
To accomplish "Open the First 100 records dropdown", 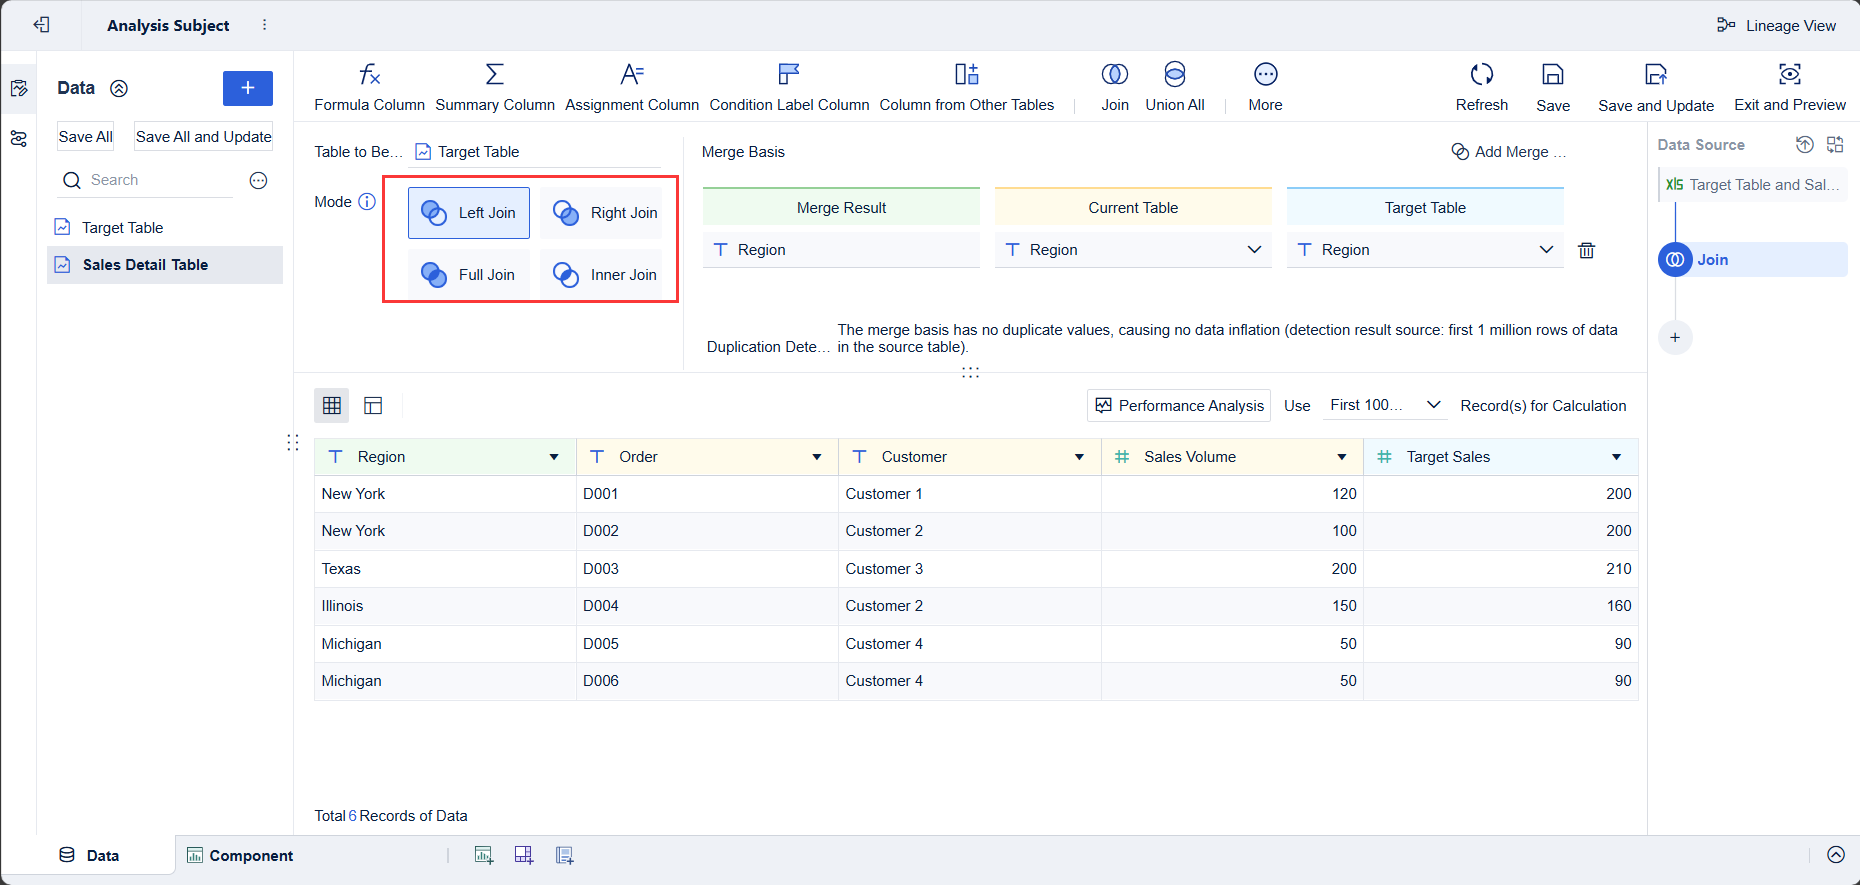I will pyautogui.click(x=1385, y=405).
